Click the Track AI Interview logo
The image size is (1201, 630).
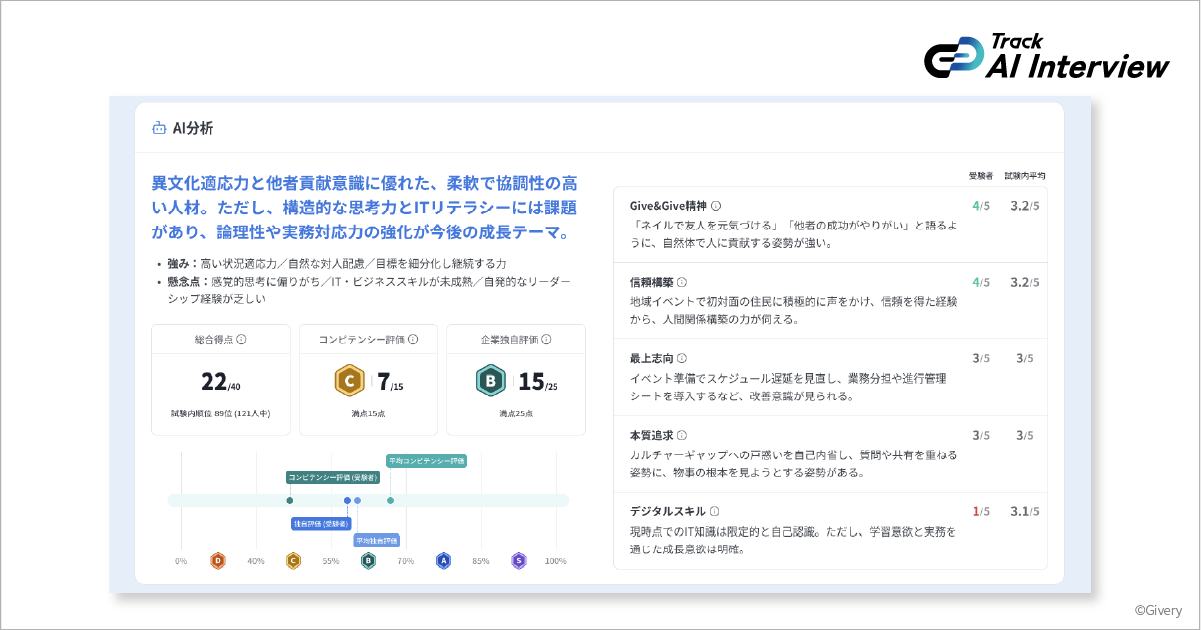(x=1046, y=57)
